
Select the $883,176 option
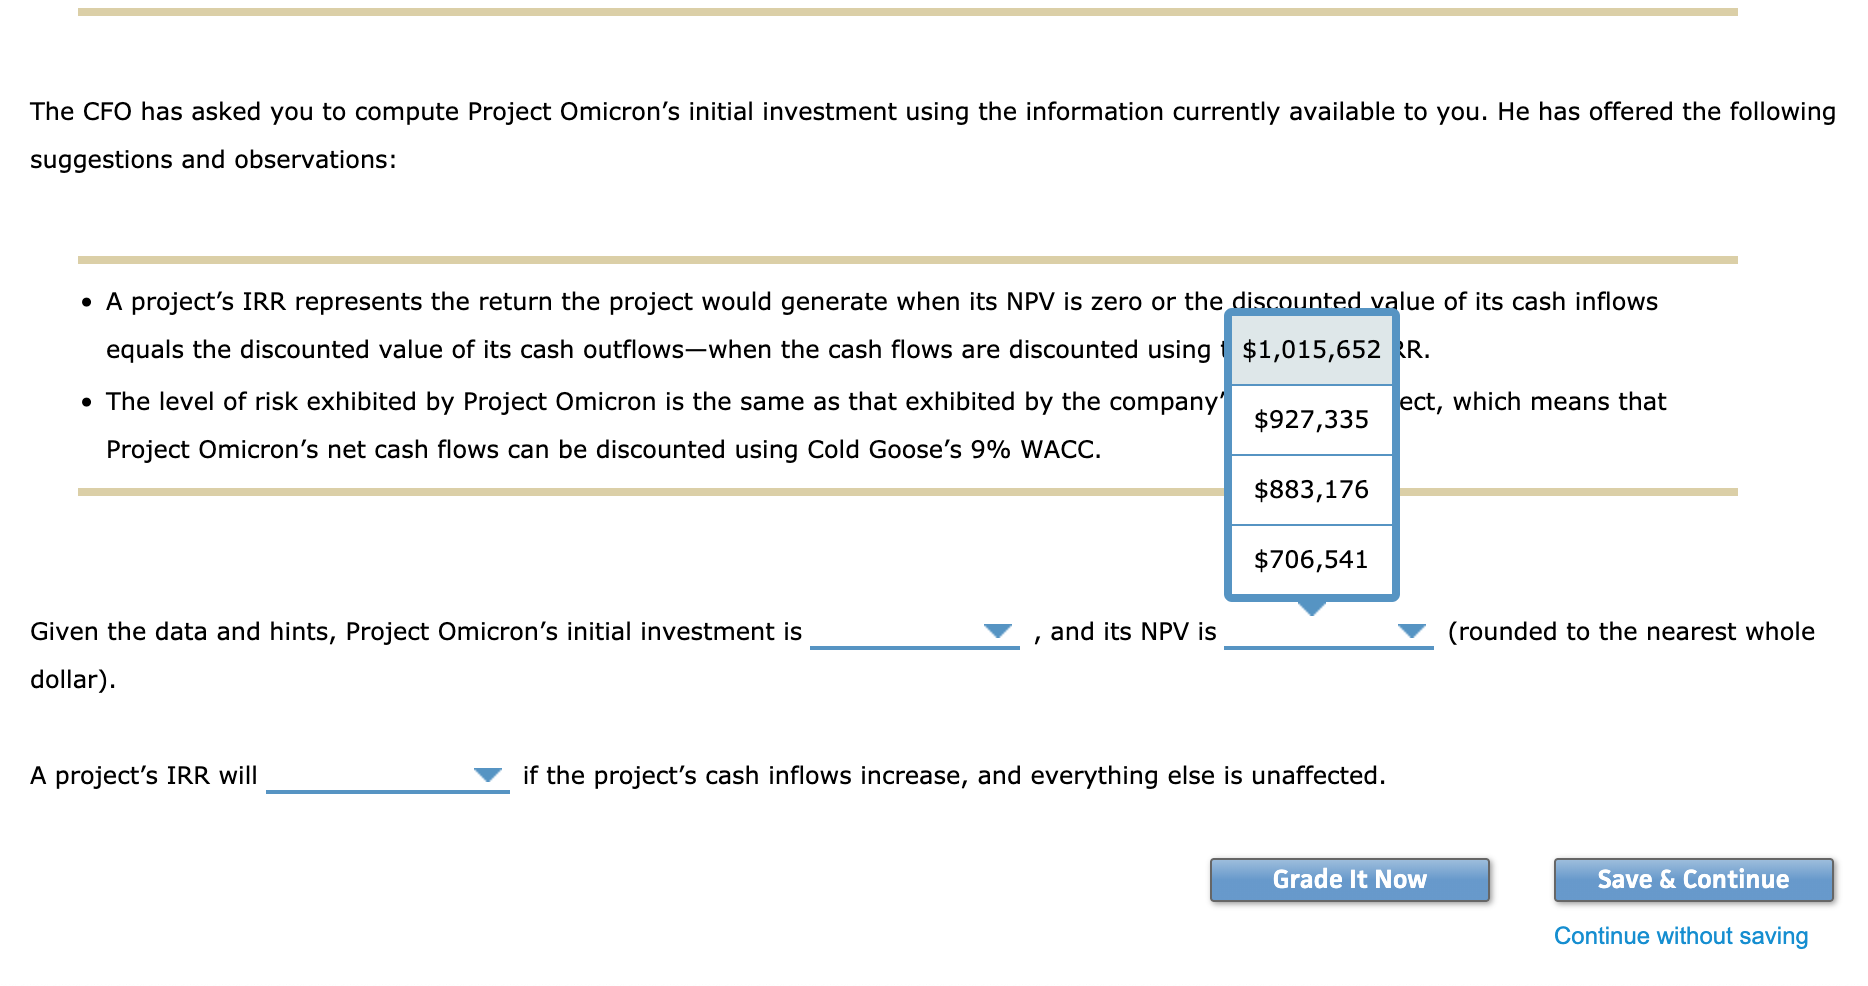pyautogui.click(x=1310, y=490)
